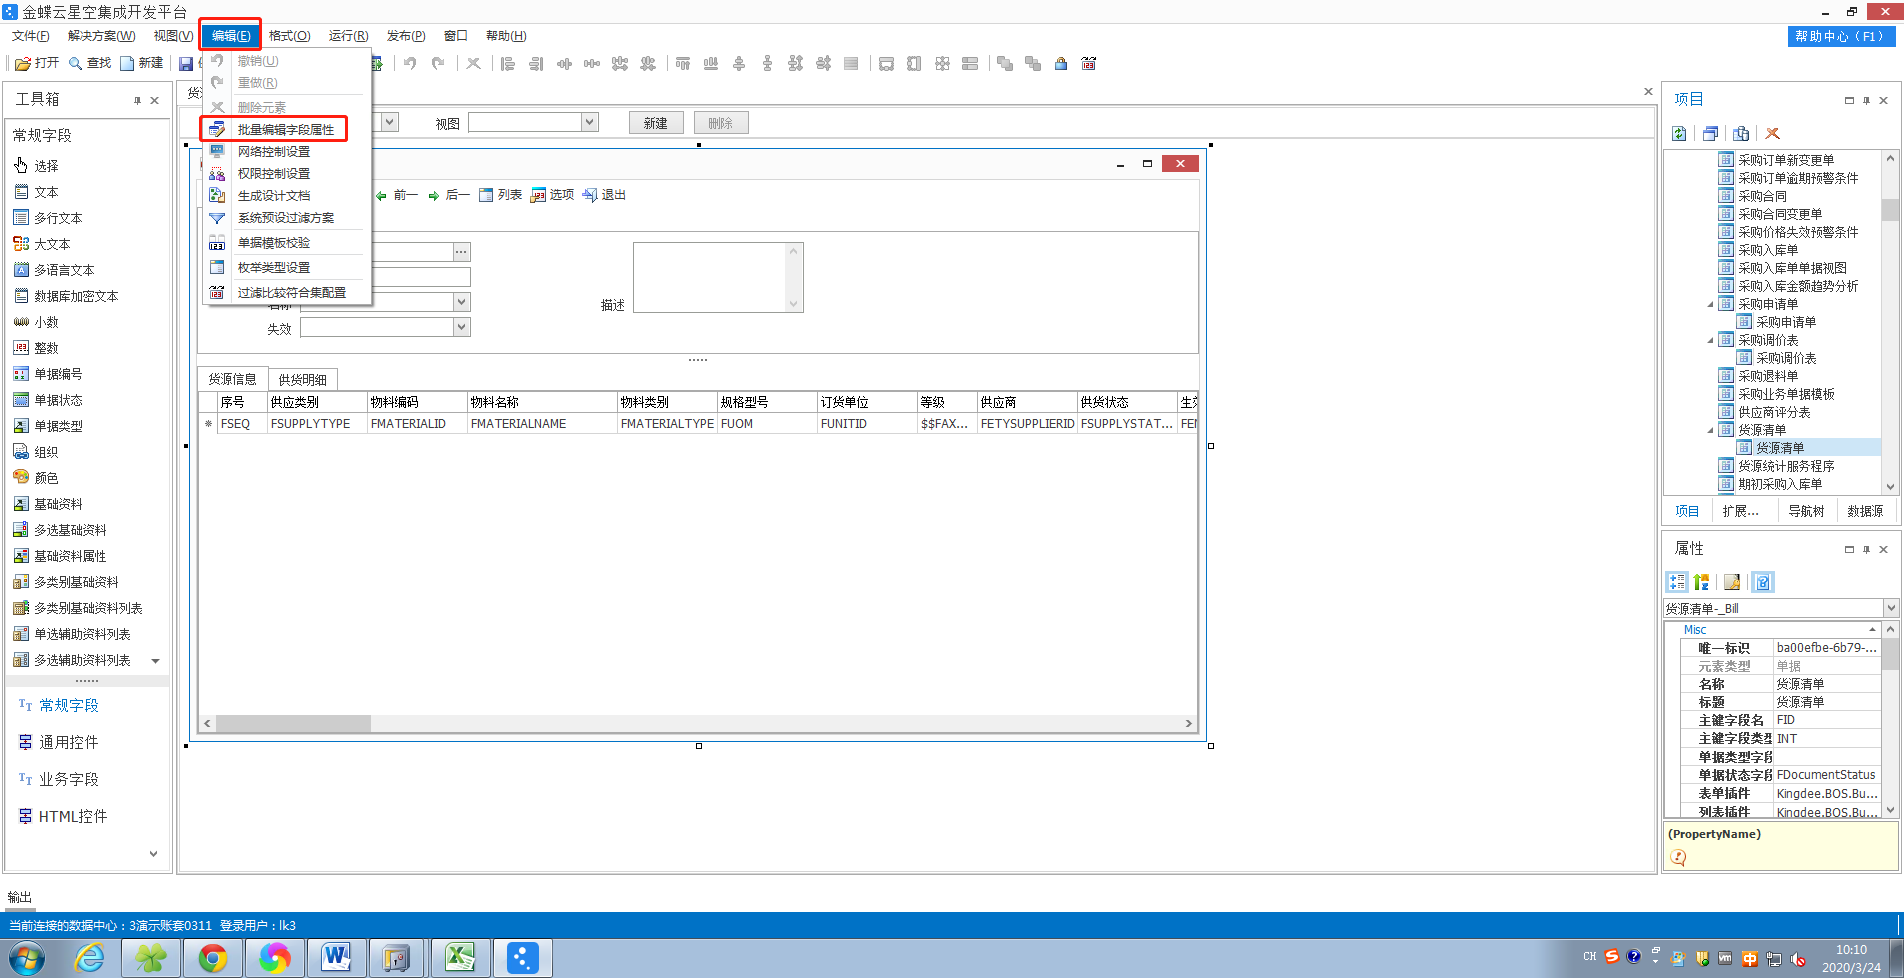Click the delete X icon in toolbar
This screenshot has width=1904, height=978.
pyautogui.click(x=473, y=64)
